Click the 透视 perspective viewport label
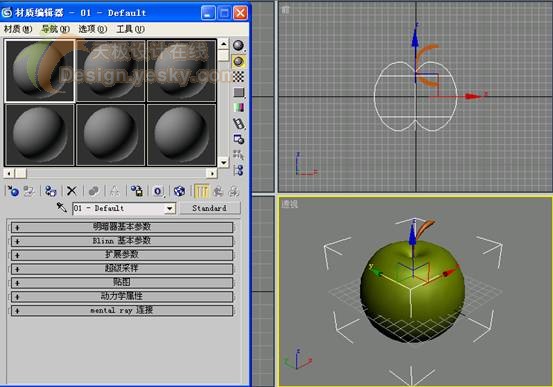 (290, 204)
